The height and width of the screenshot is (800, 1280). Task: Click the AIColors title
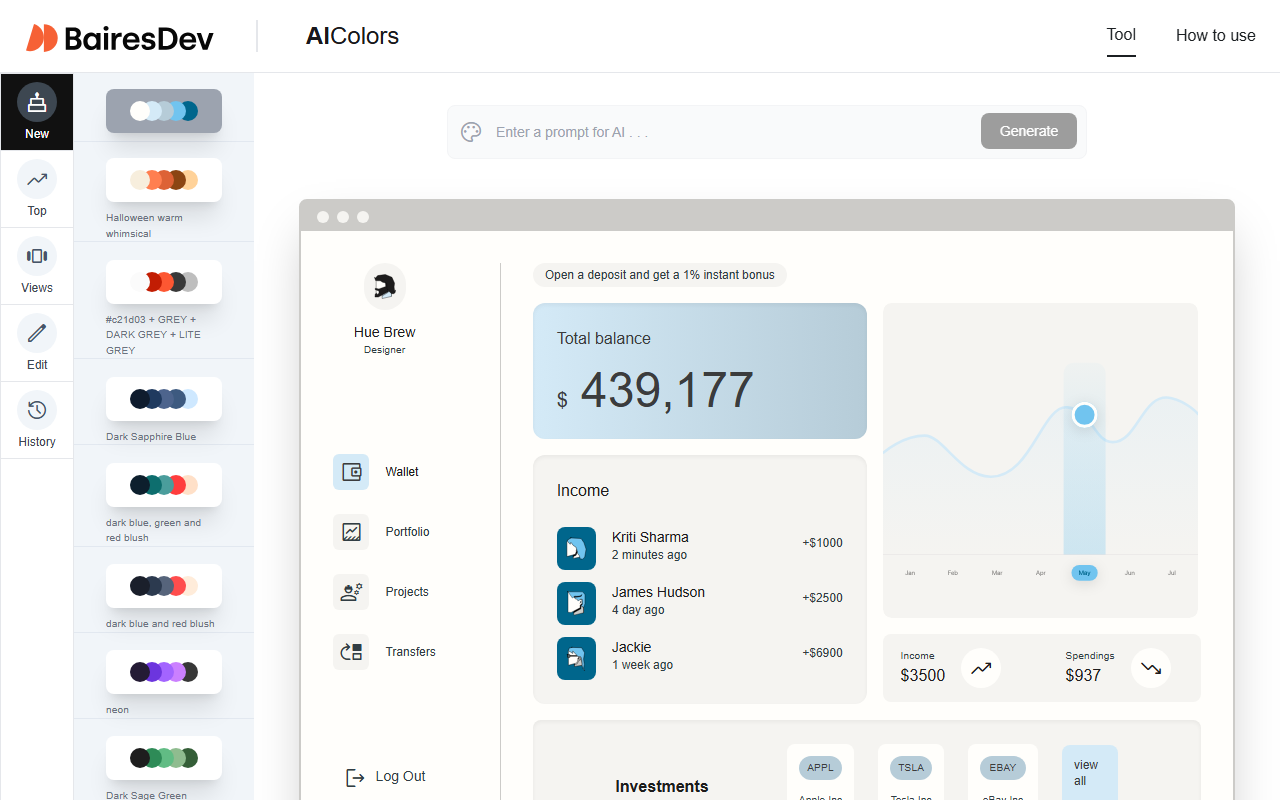coord(352,36)
